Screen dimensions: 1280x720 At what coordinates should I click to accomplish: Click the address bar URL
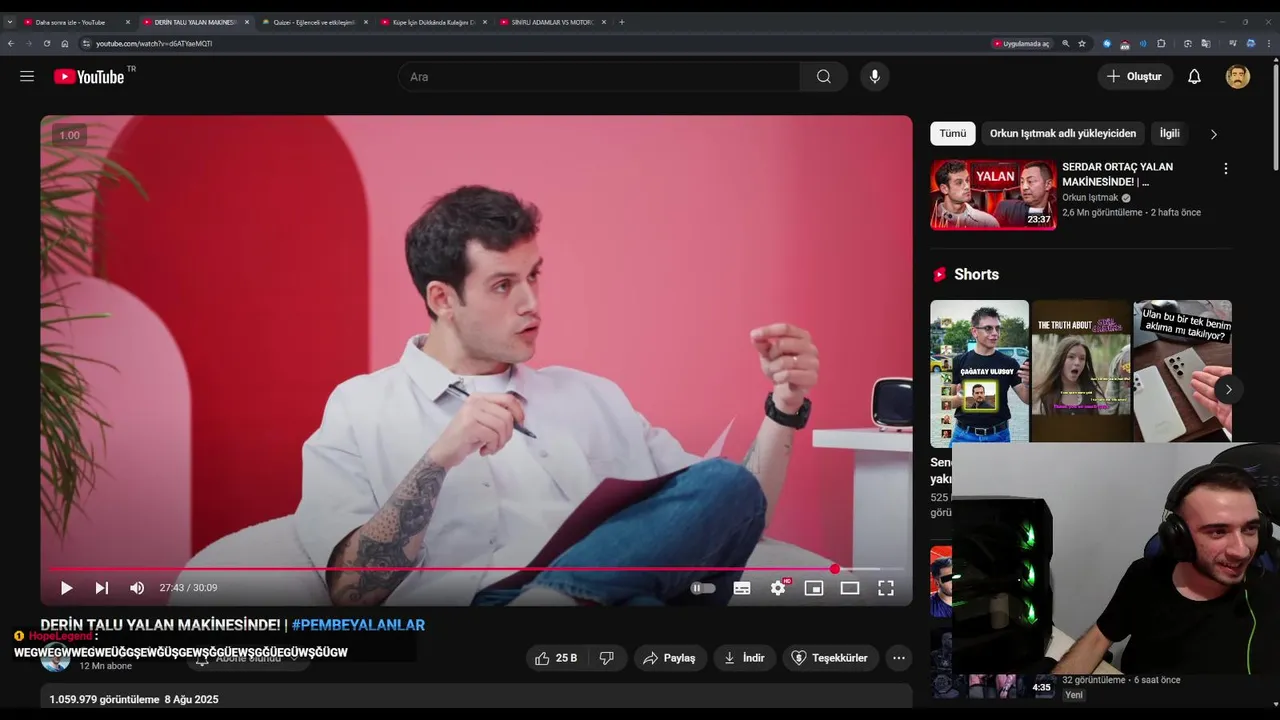[x=154, y=44]
